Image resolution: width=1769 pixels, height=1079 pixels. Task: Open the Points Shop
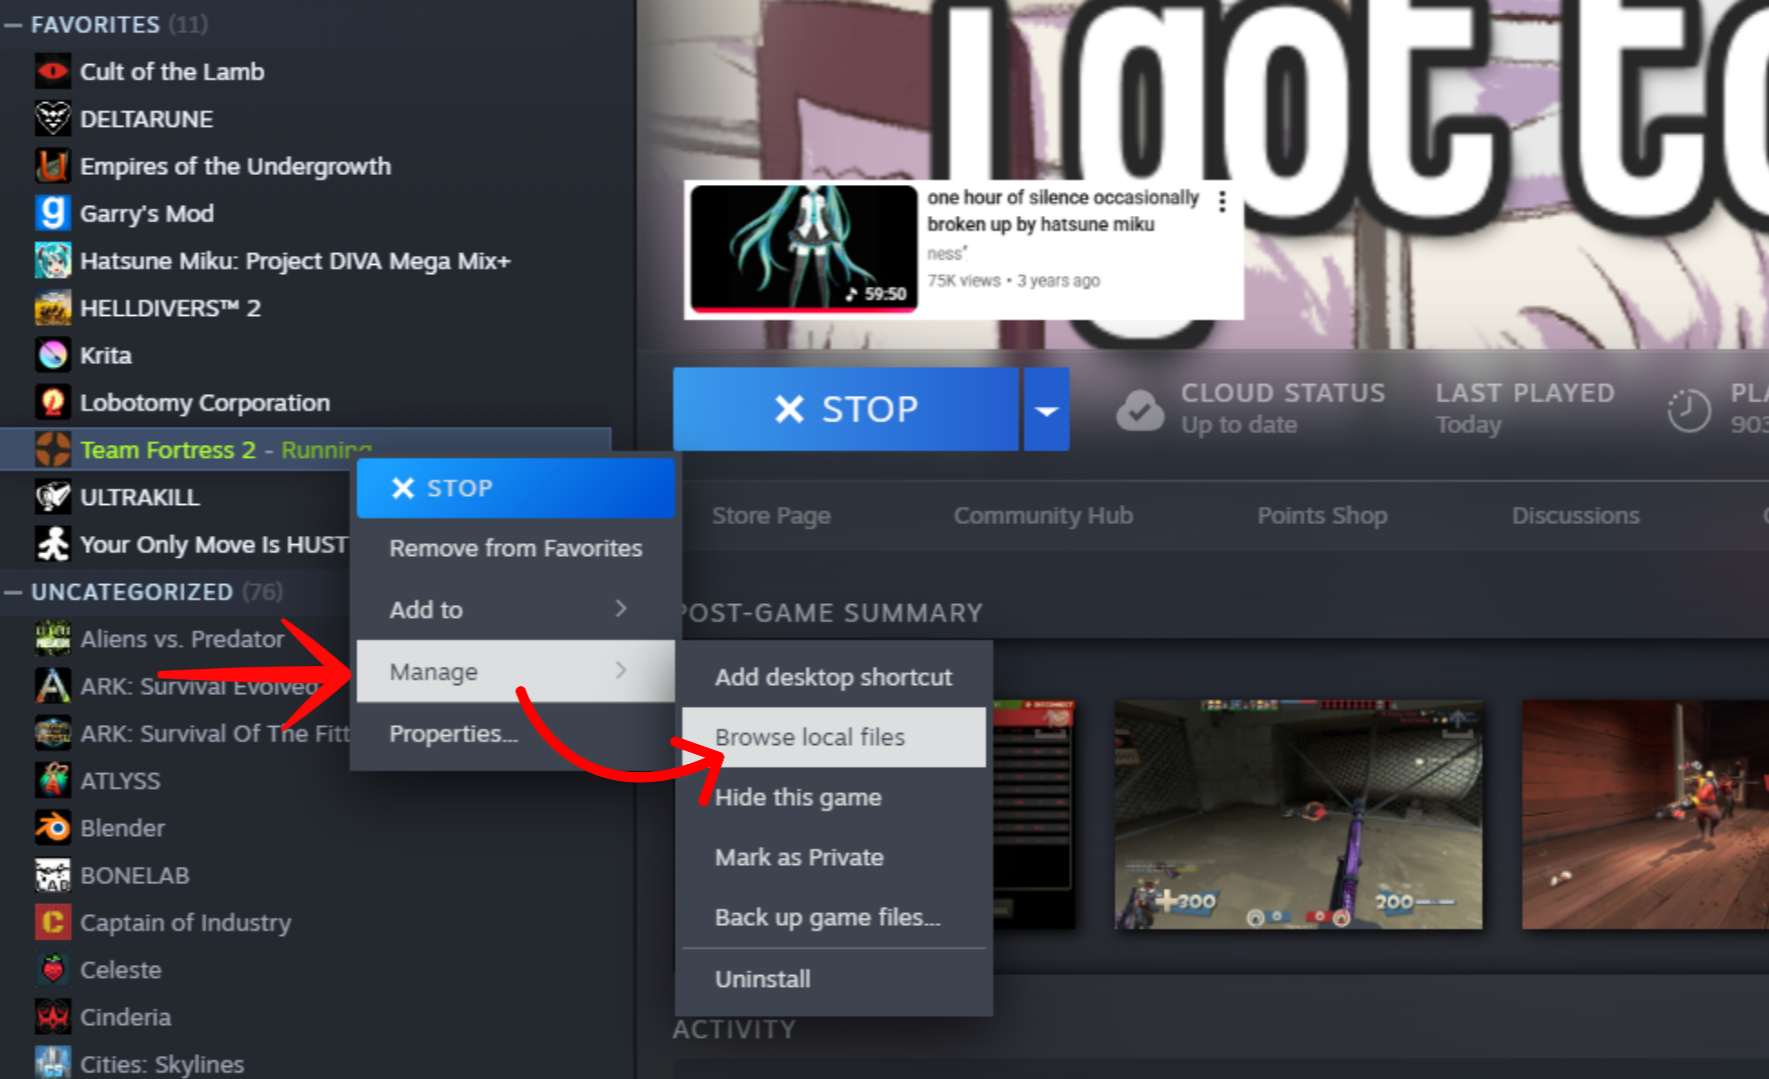tap(1322, 516)
